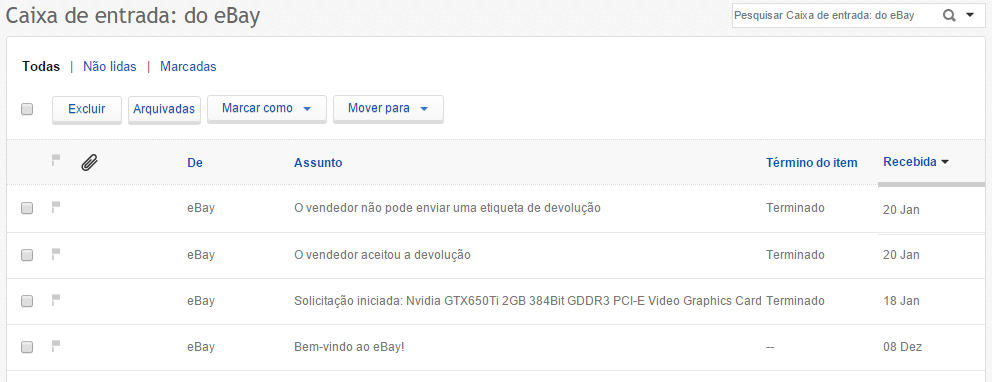Sort messages by Assunto column
This screenshot has width=992, height=382.
coord(318,163)
